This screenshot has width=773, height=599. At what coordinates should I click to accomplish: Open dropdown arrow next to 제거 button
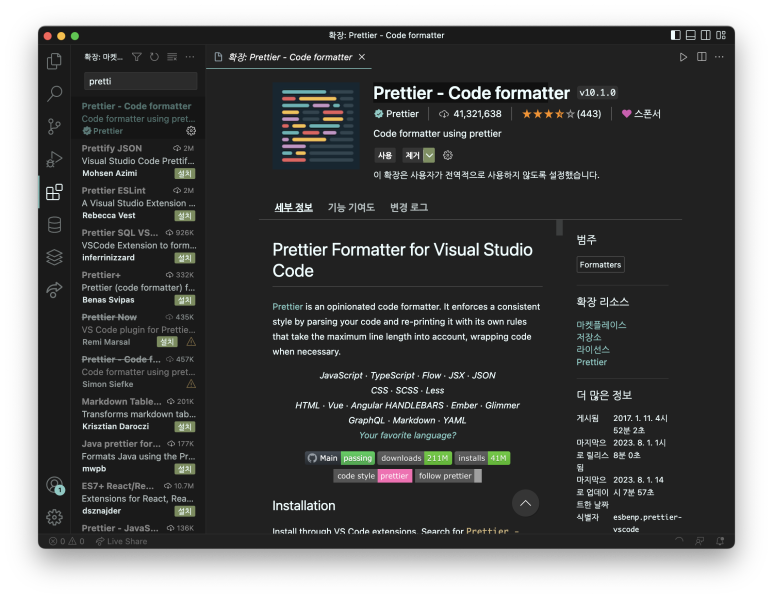tap(429, 155)
